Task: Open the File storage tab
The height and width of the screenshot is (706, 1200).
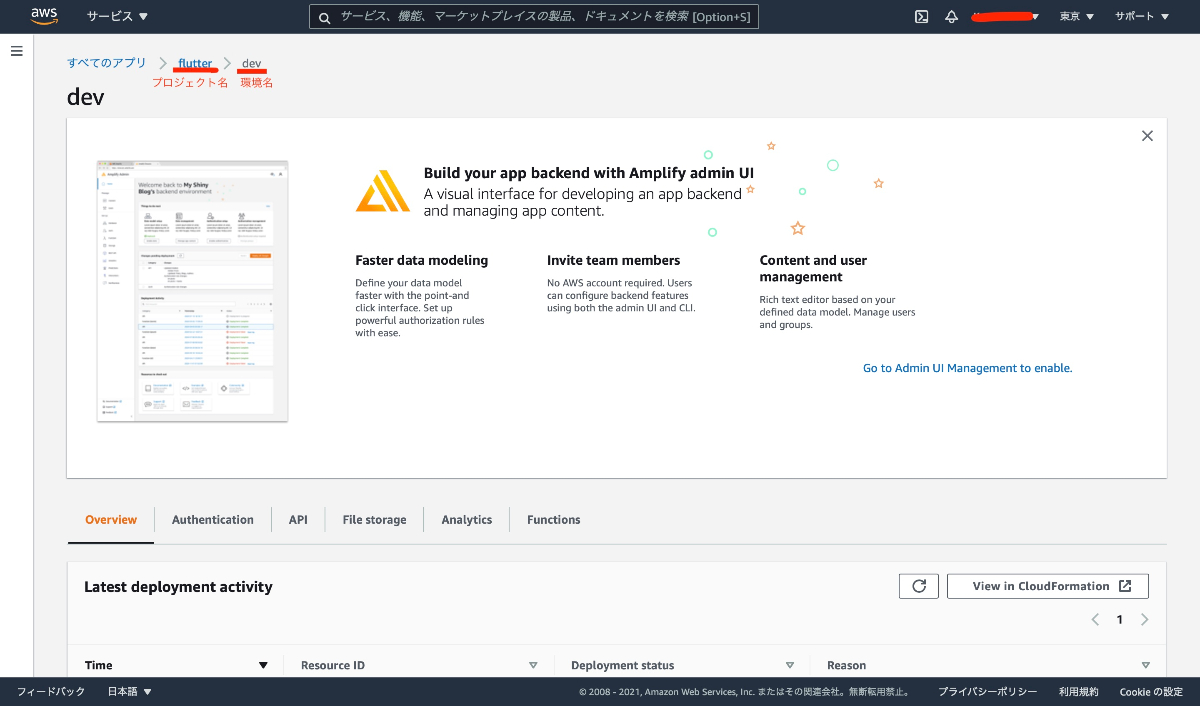Action: pos(374,520)
